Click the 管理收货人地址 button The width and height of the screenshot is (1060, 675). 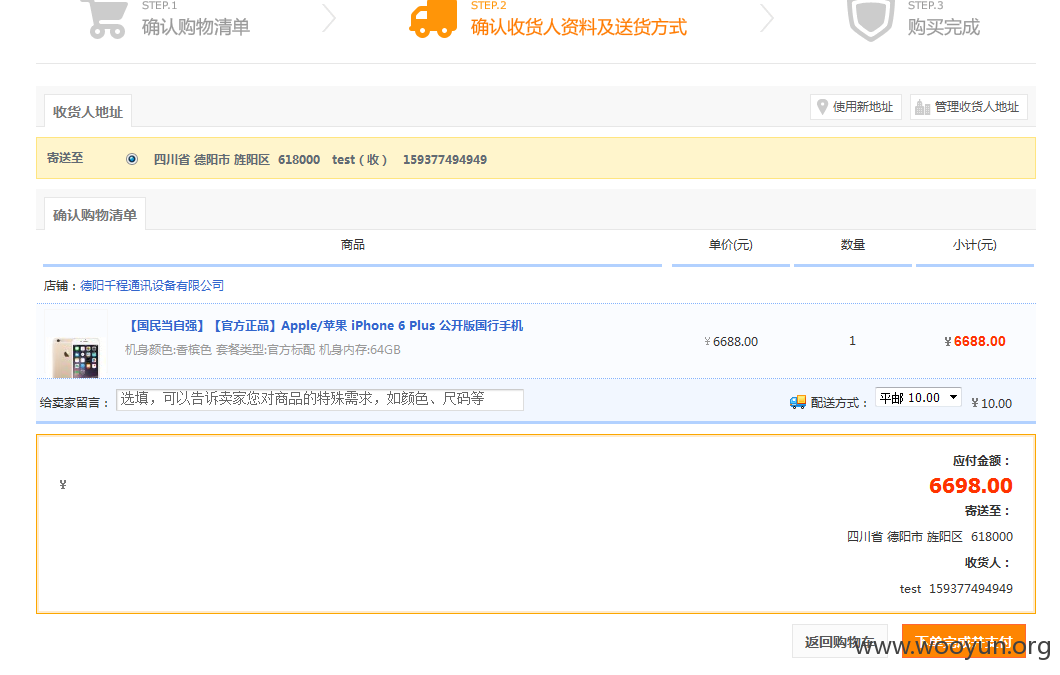click(x=969, y=107)
